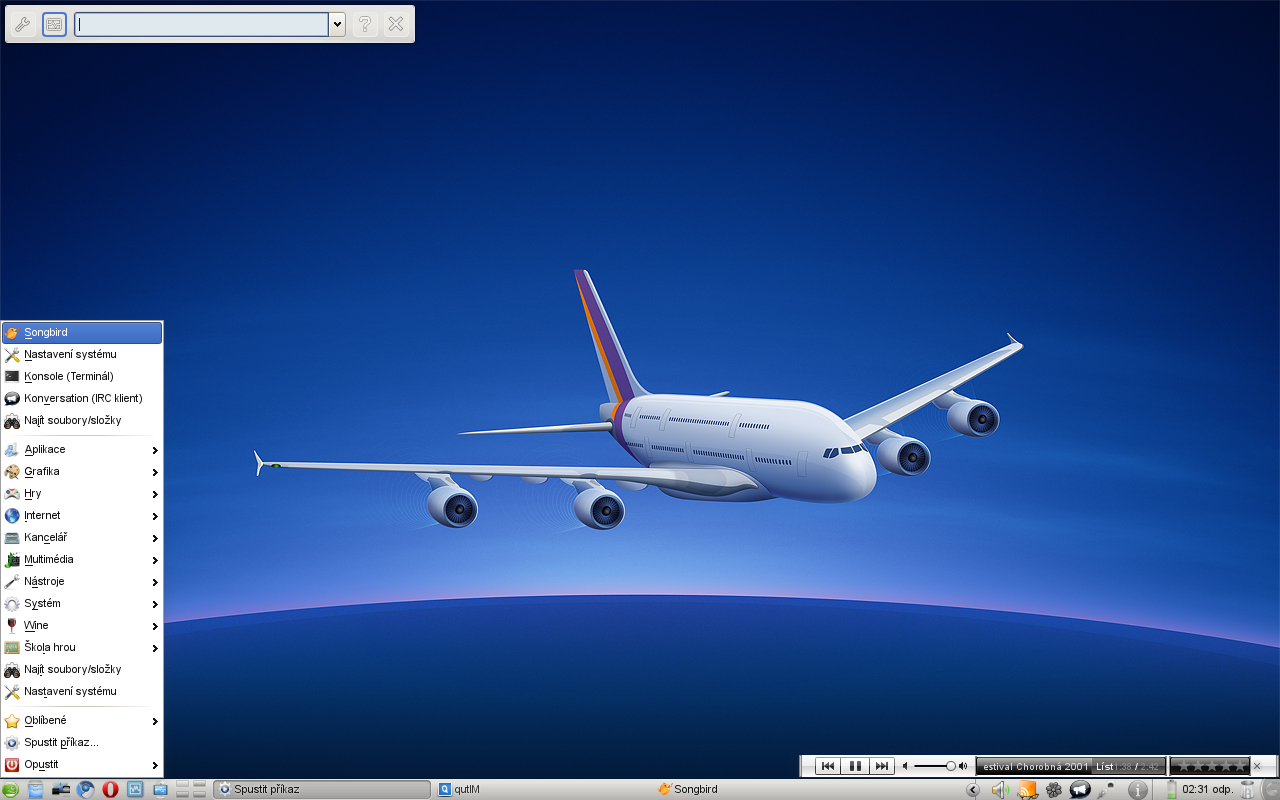Expand the Nástroje submenu
1280x800 pixels.
(82, 581)
